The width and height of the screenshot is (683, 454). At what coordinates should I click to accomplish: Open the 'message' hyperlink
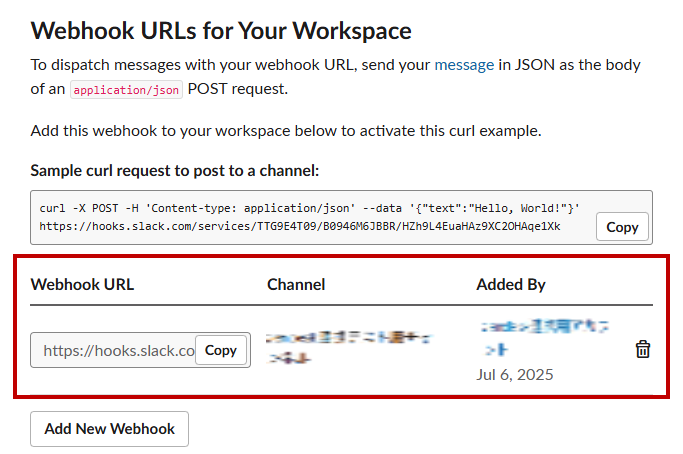464,65
